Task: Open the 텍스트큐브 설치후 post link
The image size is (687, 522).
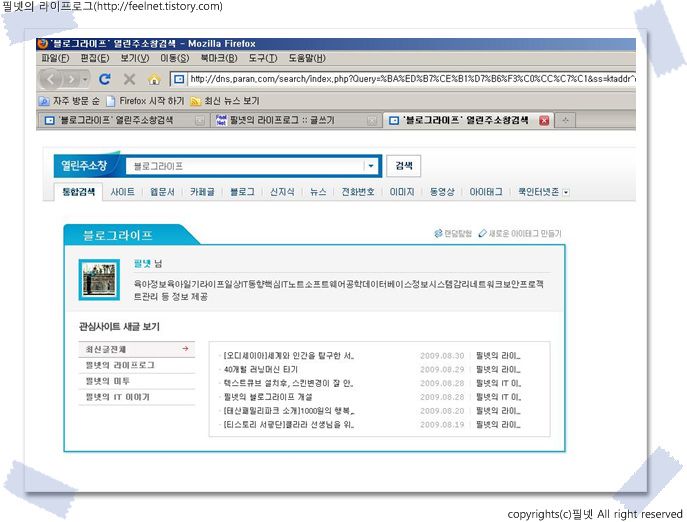Action: pyautogui.click(x=288, y=384)
